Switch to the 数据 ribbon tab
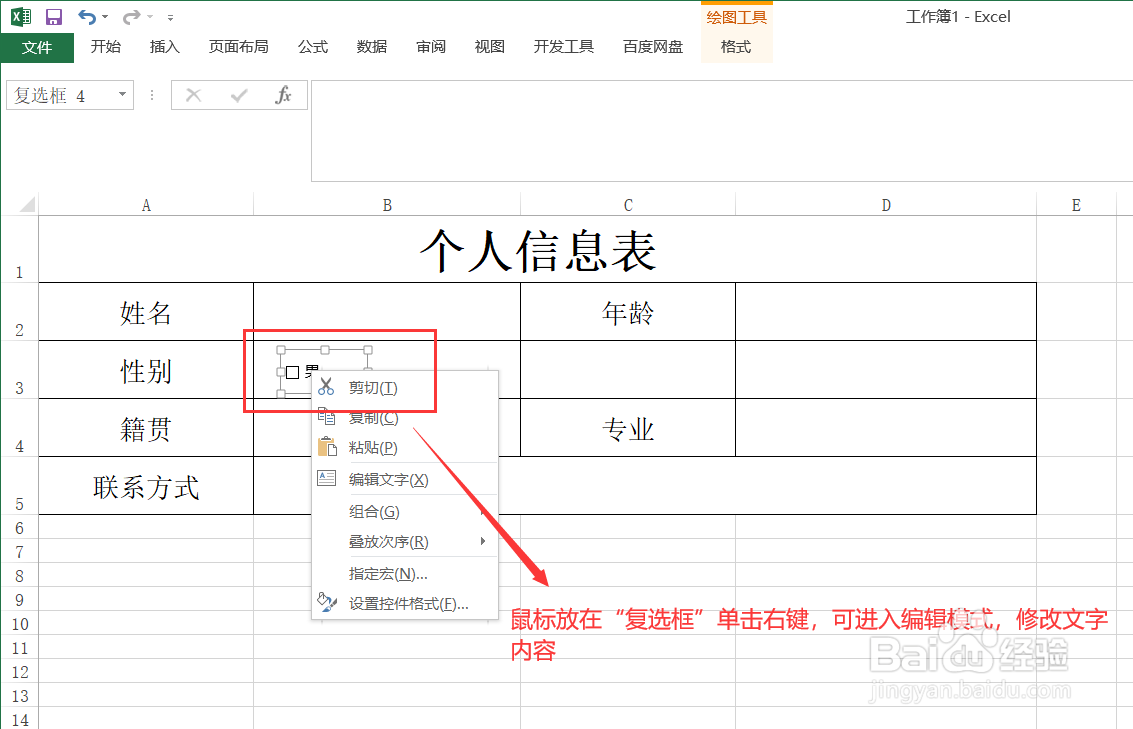Screen dimensions: 1133x729 [x=372, y=47]
